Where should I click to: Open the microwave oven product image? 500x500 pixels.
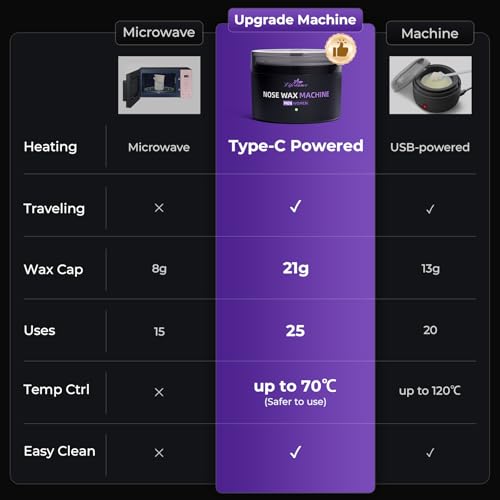pos(159,85)
